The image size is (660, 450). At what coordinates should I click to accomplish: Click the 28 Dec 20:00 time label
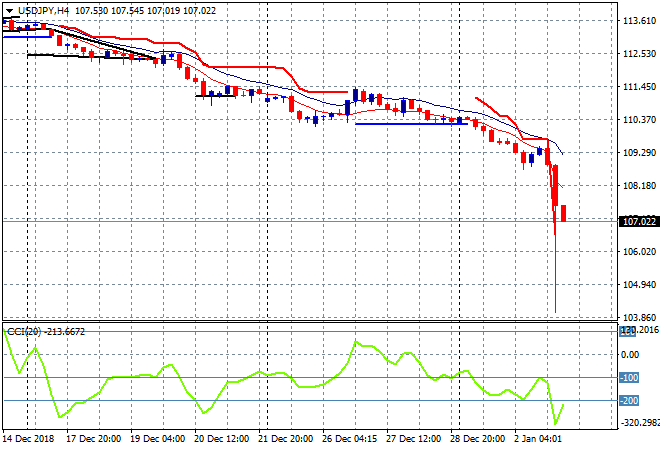477,439
